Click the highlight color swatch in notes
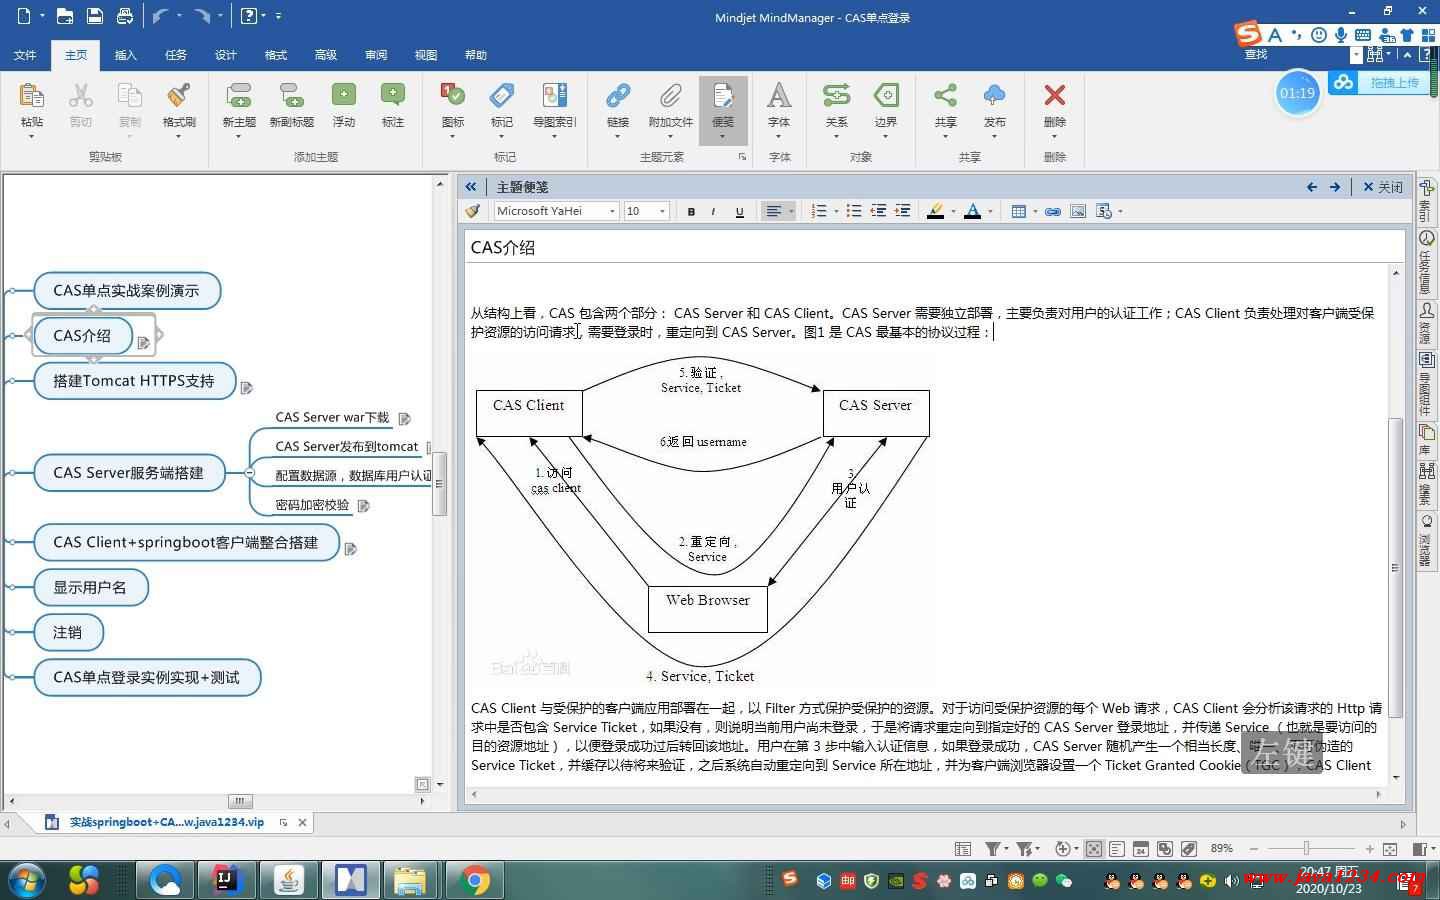 (936, 211)
